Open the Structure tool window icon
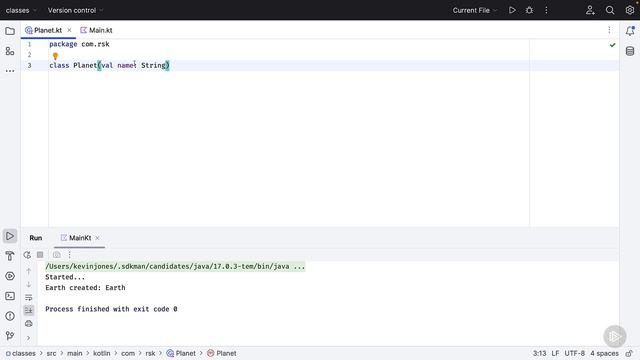 pyautogui.click(x=10, y=51)
